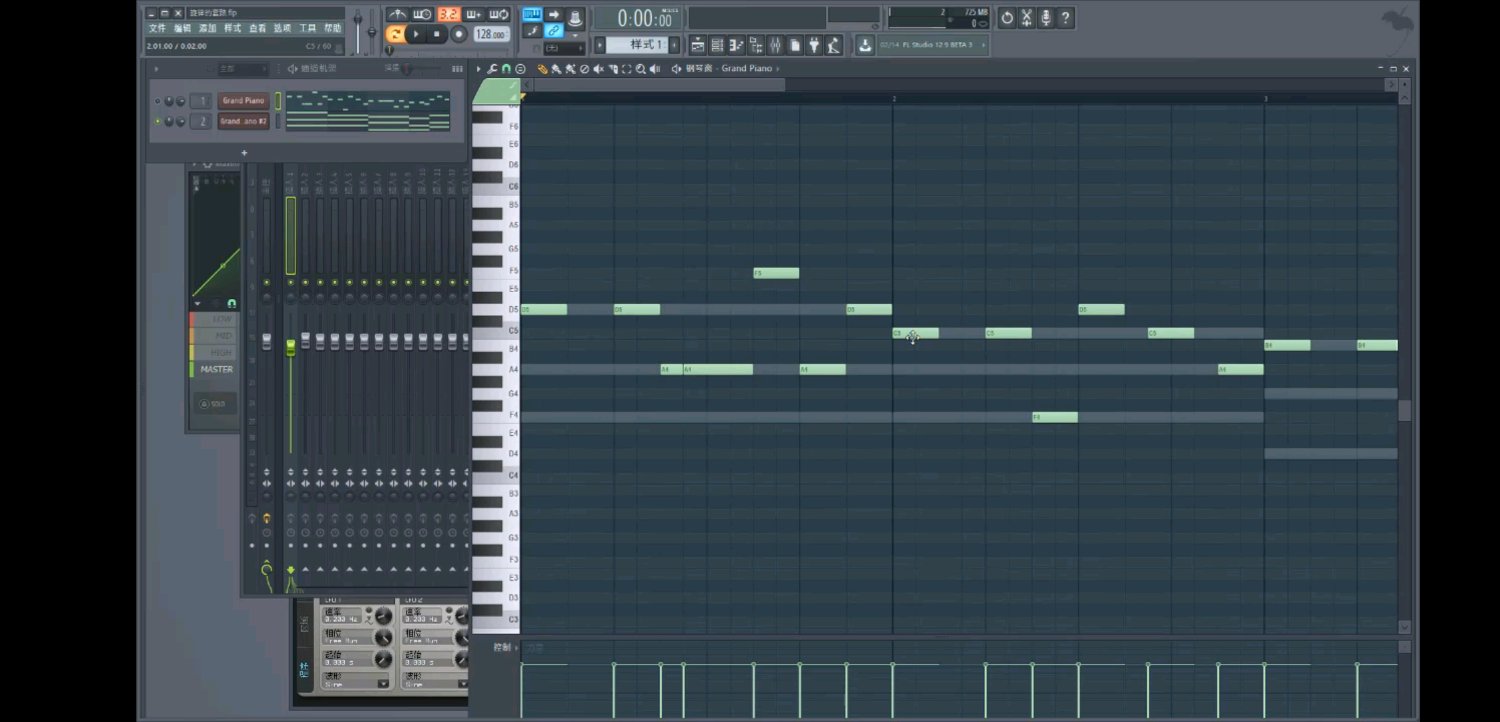Add a new channel with plus button
The height and width of the screenshot is (722, 1500).
coord(244,153)
